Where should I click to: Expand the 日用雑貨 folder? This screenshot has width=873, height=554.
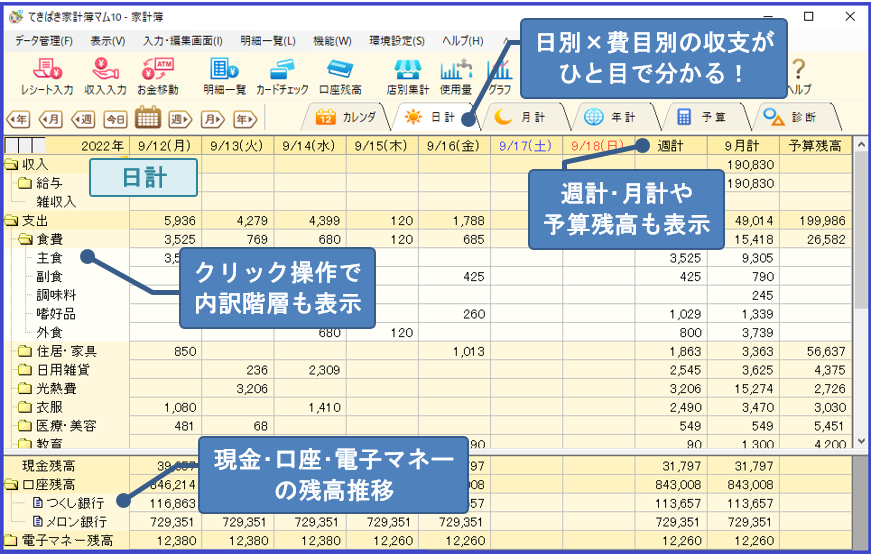(24, 370)
